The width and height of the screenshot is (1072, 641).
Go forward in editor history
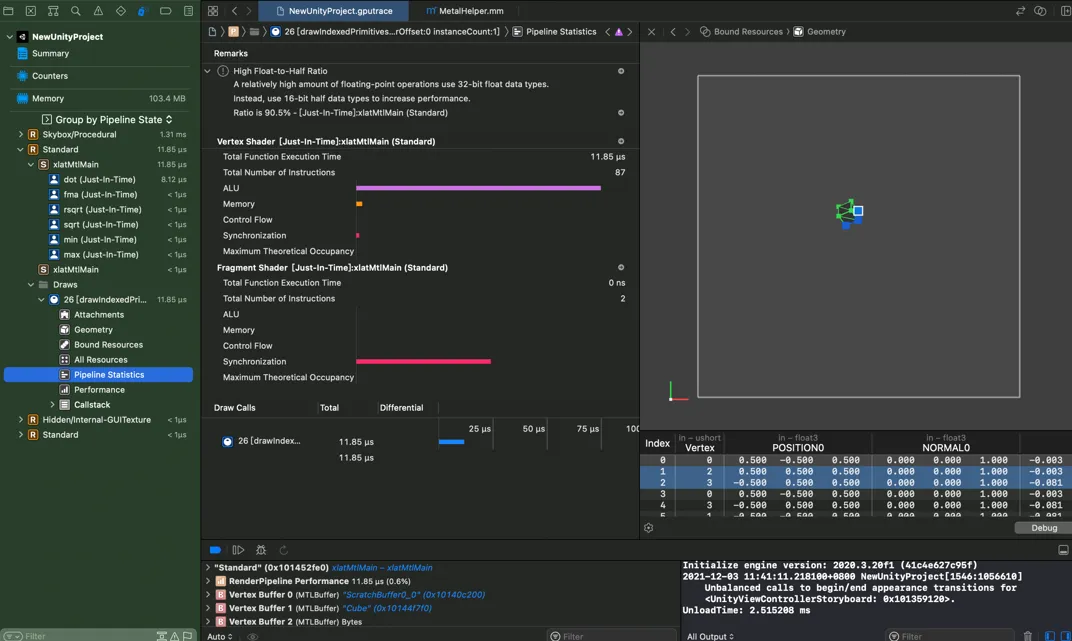click(249, 11)
